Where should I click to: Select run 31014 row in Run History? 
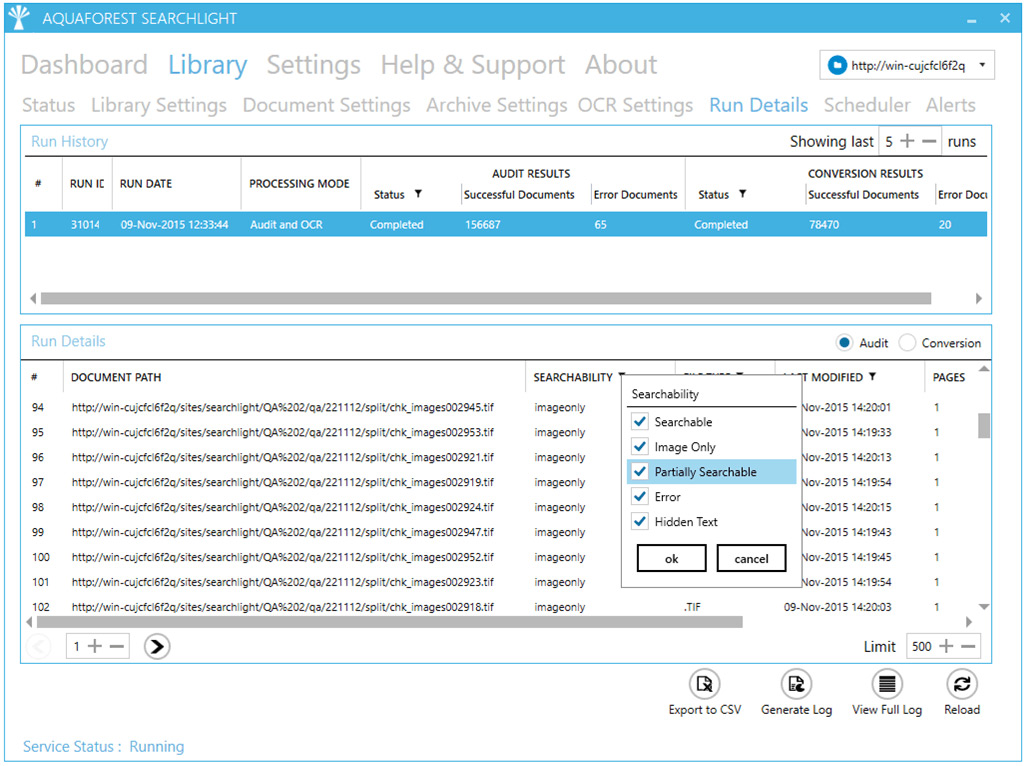[x=506, y=224]
